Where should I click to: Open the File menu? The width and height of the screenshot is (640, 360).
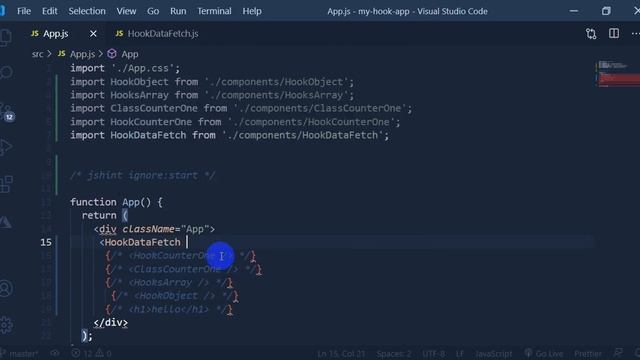point(24,11)
